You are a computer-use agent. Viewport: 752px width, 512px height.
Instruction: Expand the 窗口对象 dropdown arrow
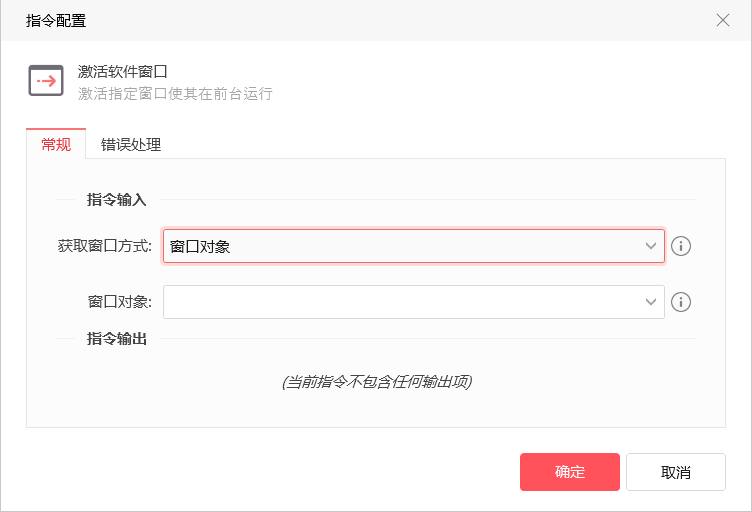click(x=651, y=301)
